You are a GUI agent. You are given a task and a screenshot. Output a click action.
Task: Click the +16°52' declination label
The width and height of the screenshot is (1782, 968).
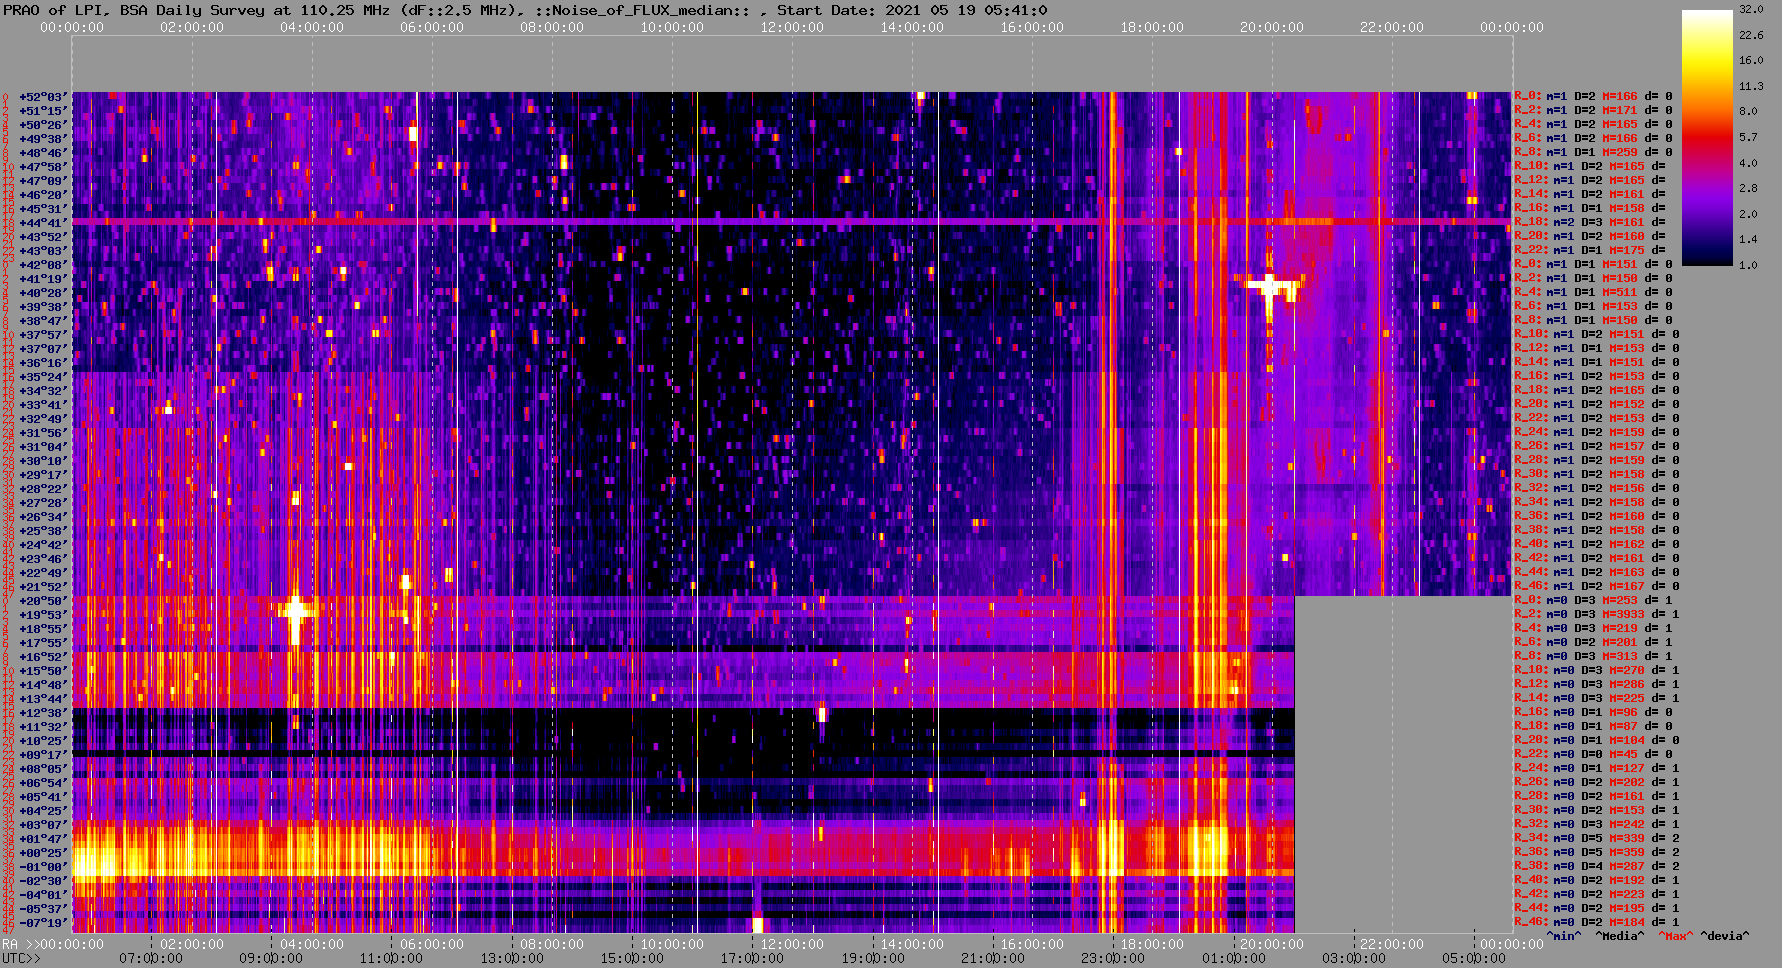click(42, 657)
